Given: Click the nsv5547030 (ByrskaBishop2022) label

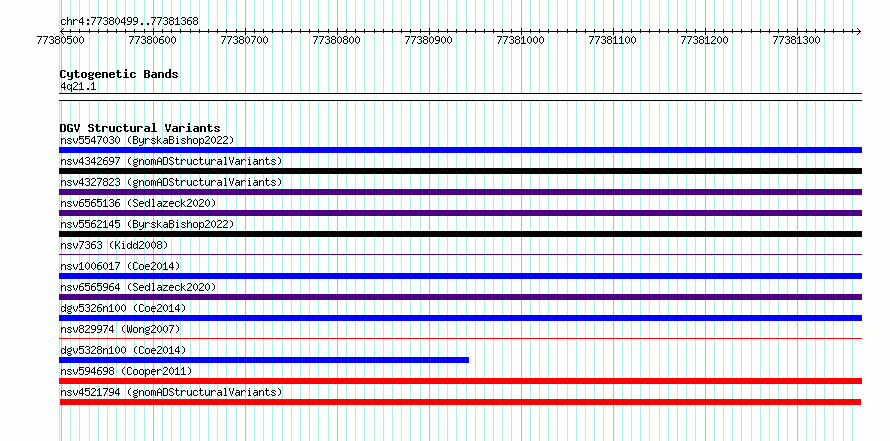Looking at the screenshot, I should click(x=147, y=140).
